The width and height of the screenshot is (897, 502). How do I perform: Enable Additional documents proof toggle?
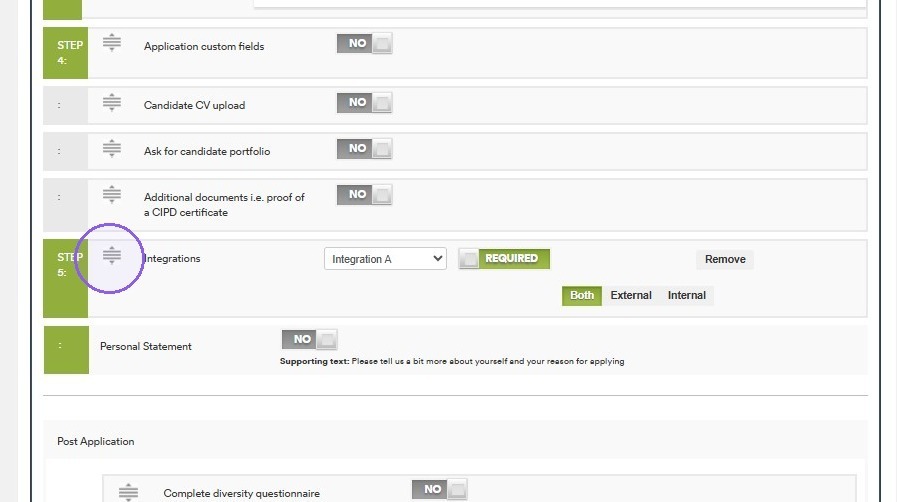point(364,194)
